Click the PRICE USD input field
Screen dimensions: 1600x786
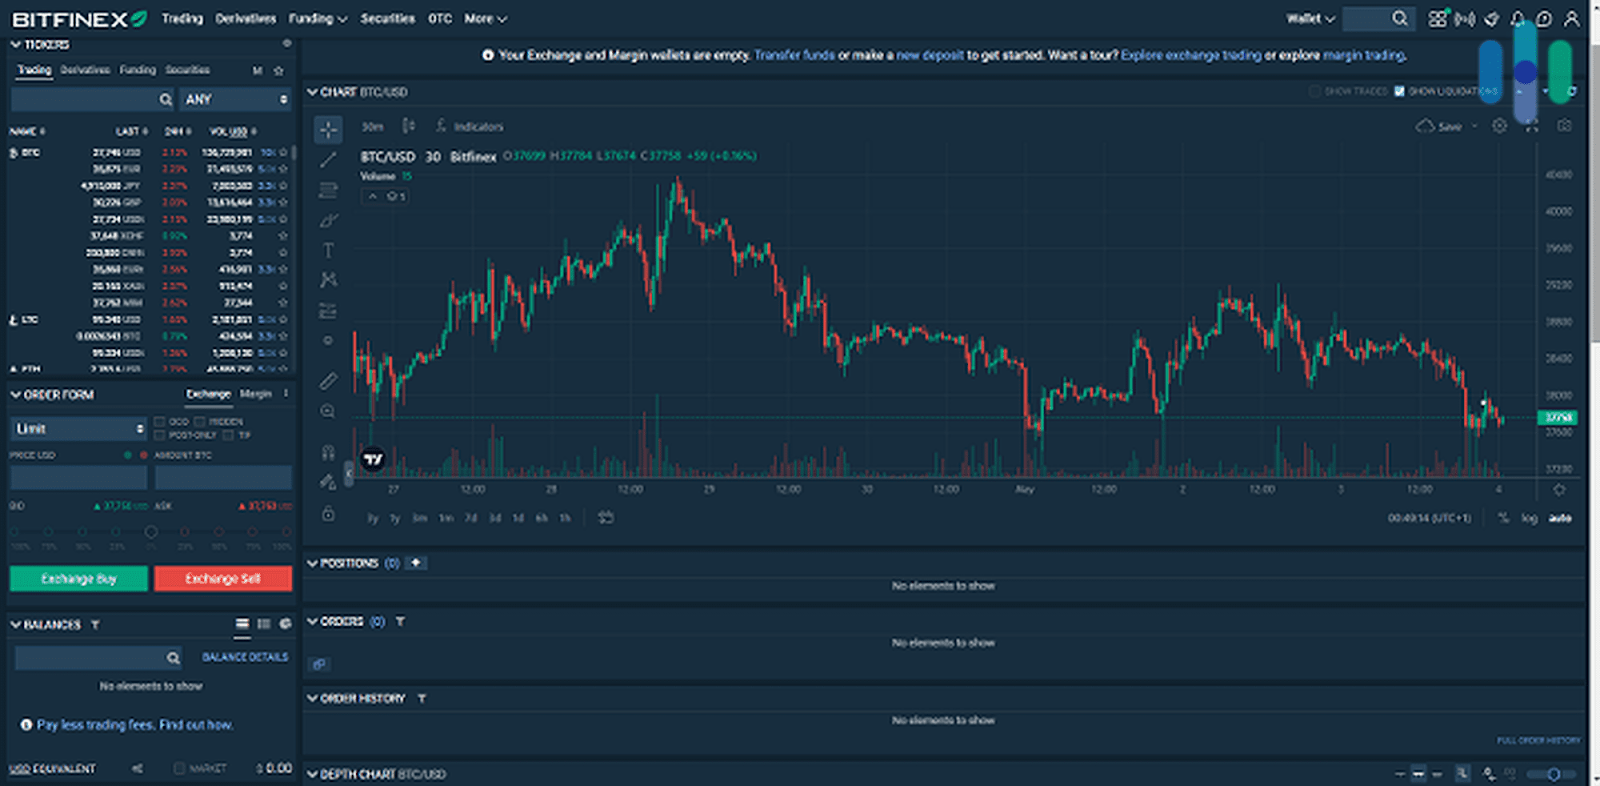79,478
